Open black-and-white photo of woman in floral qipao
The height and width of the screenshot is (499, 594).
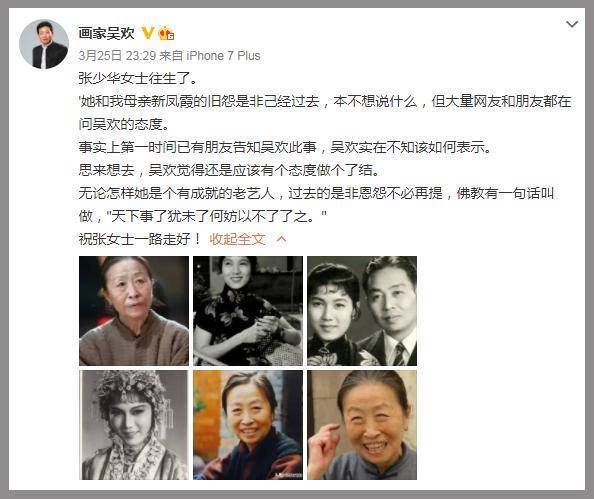(x=248, y=311)
